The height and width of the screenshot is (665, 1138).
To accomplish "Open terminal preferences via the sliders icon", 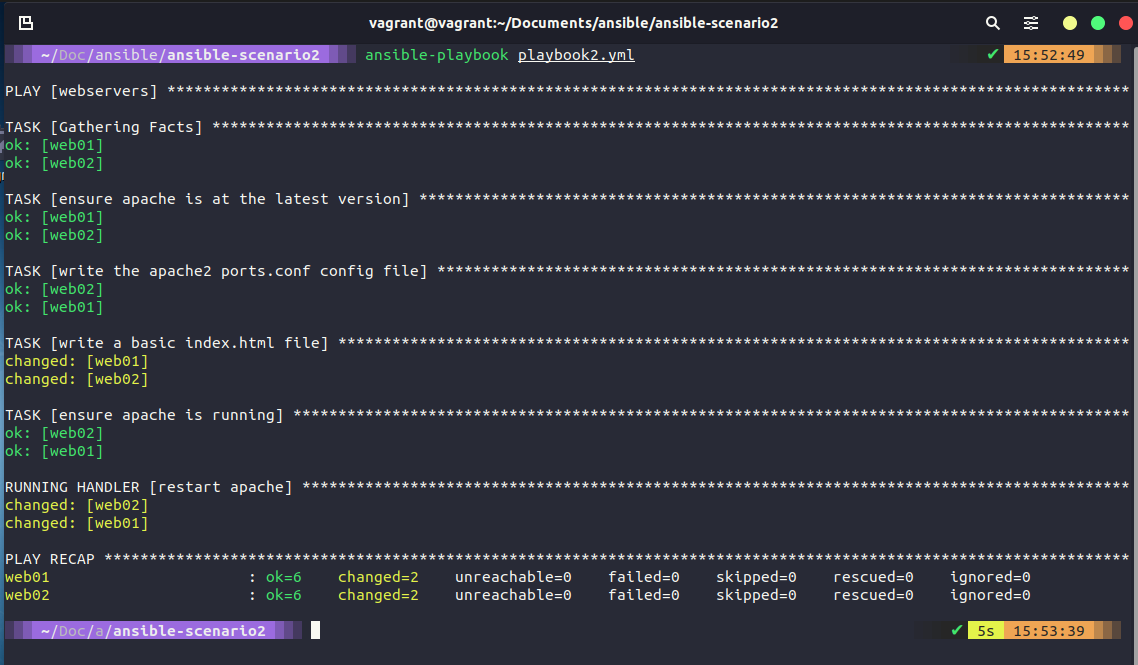I will (x=1032, y=22).
